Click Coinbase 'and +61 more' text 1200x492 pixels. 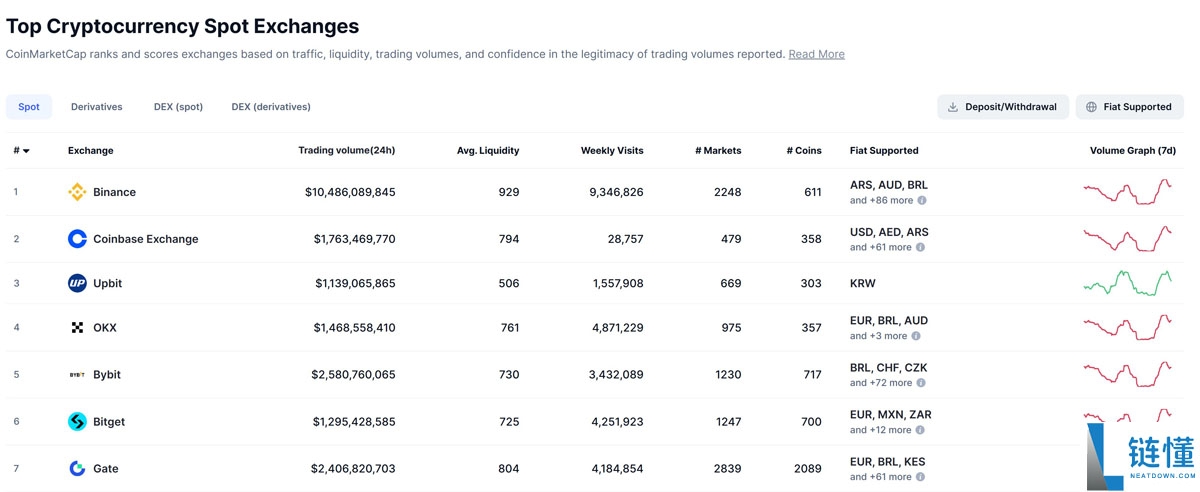click(881, 247)
